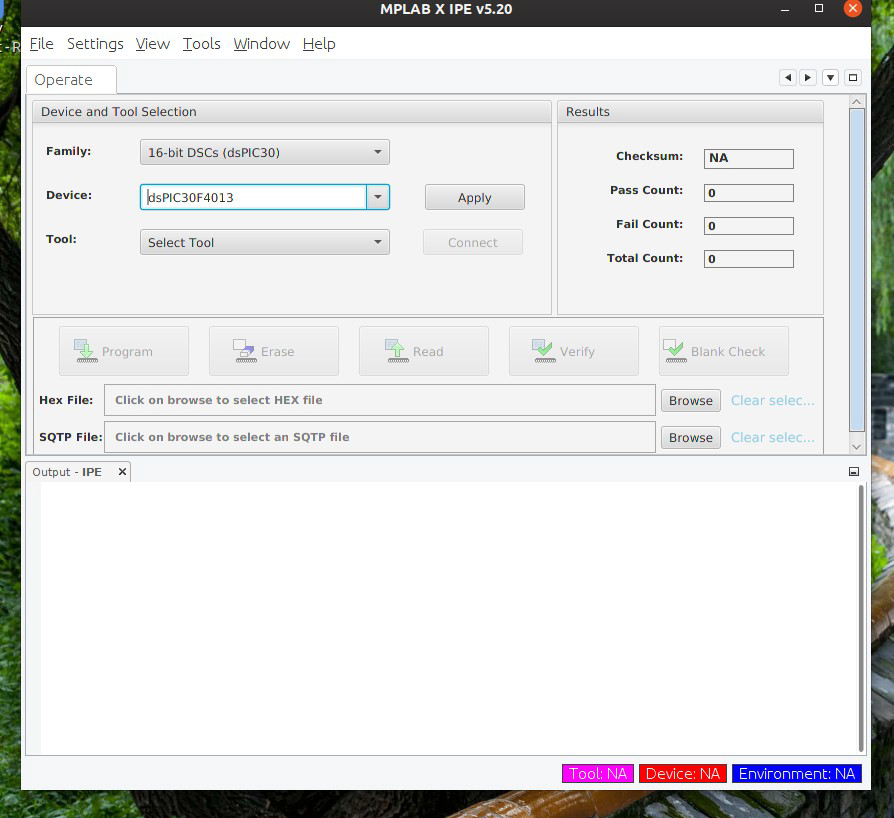The width and height of the screenshot is (894, 818).
Task: Click the Read button
Action: (x=424, y=351)
